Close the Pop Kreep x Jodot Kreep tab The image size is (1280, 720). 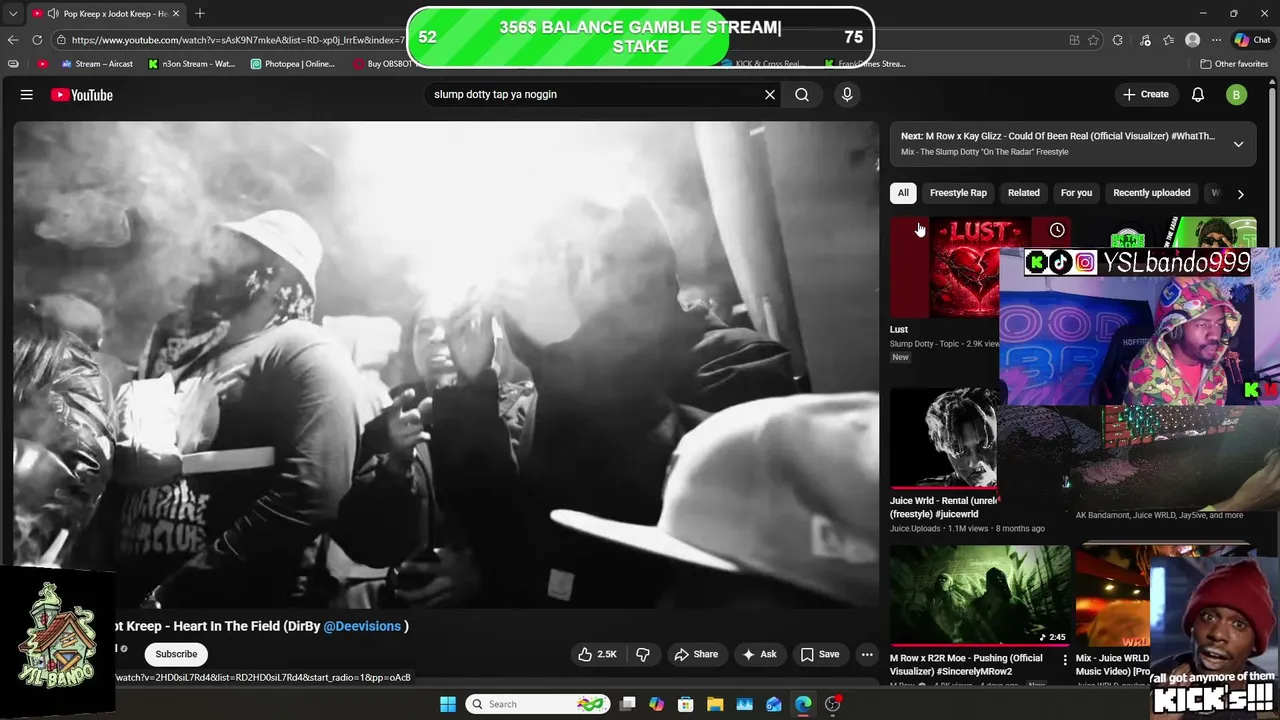click(176, 14)
